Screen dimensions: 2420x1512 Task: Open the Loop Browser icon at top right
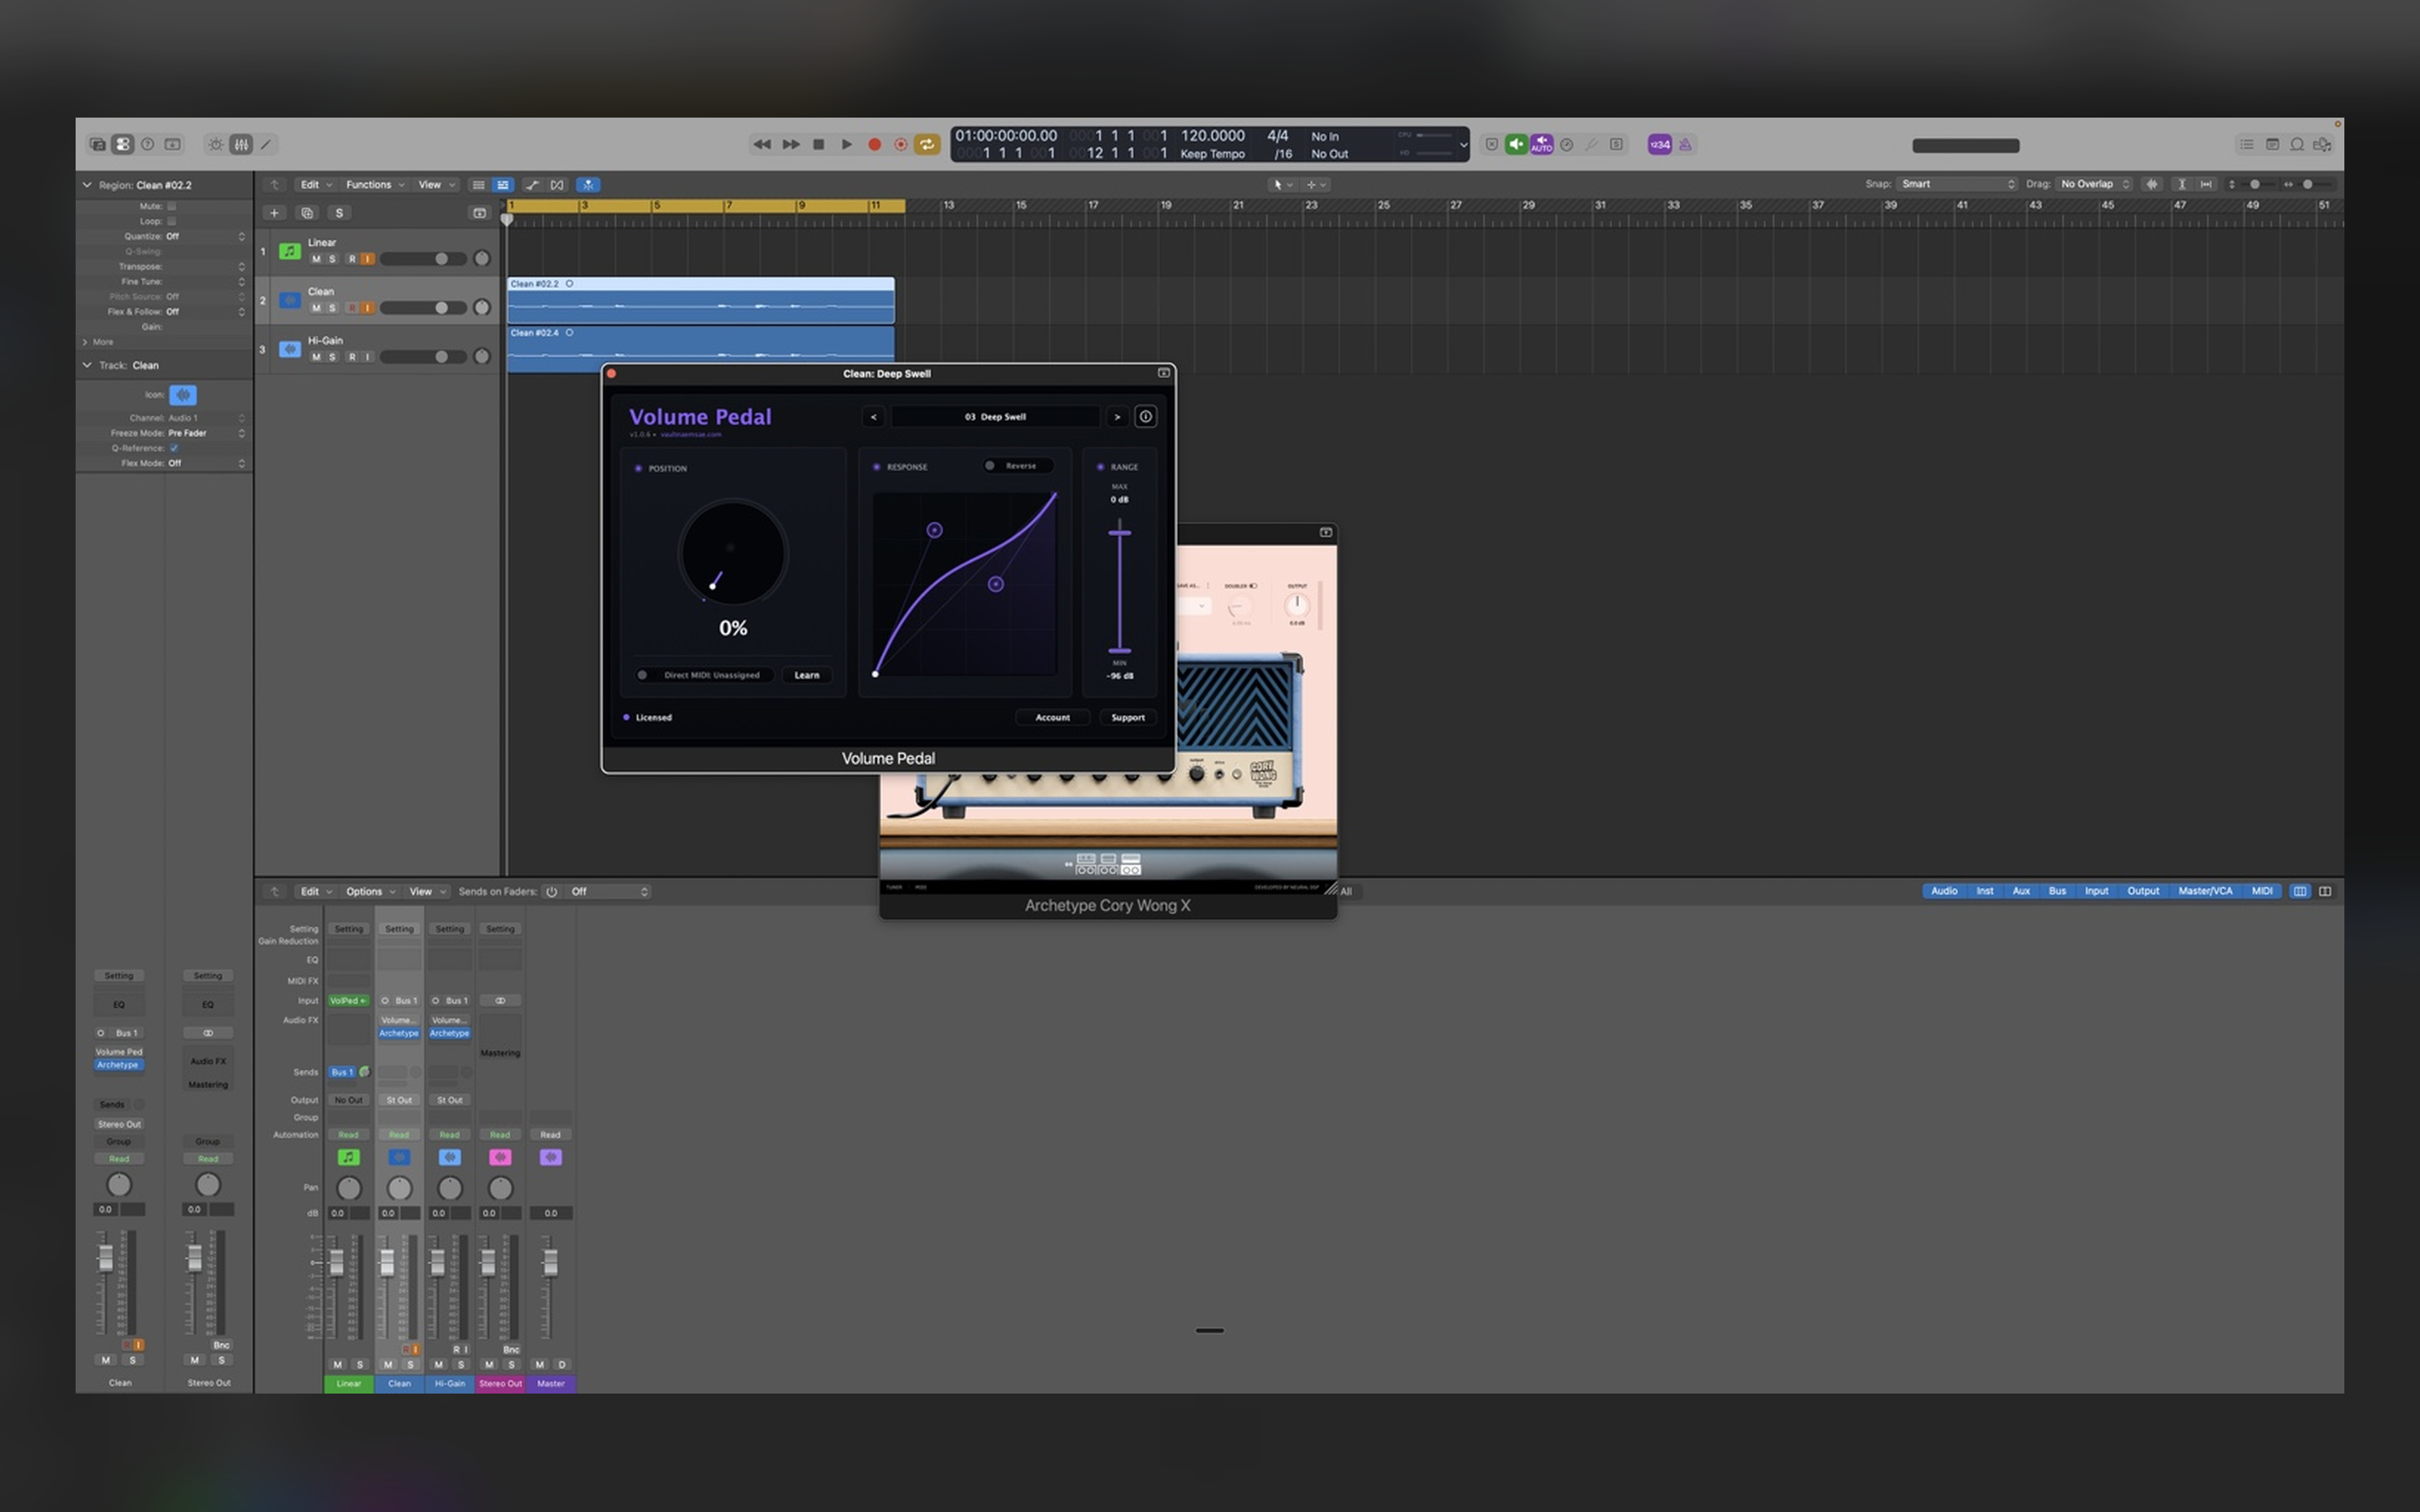click(x=2297, y=144)
